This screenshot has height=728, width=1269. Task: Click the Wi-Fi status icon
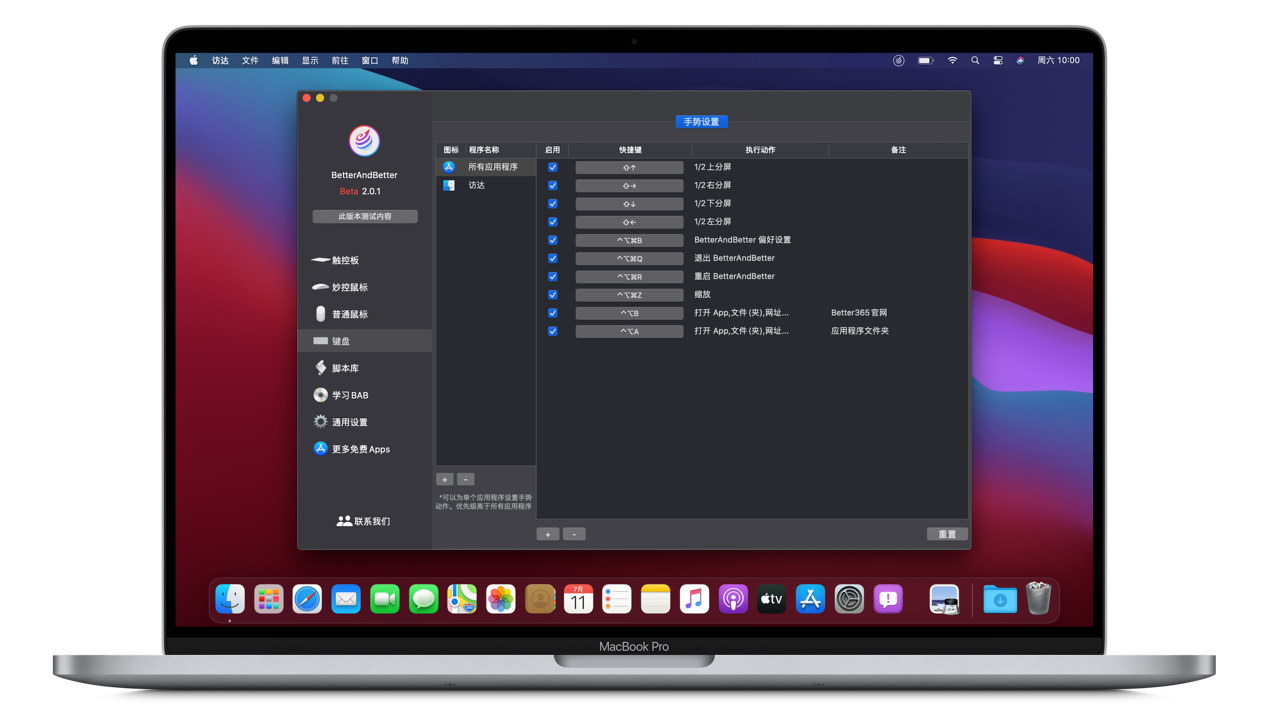tap(951, 60)
